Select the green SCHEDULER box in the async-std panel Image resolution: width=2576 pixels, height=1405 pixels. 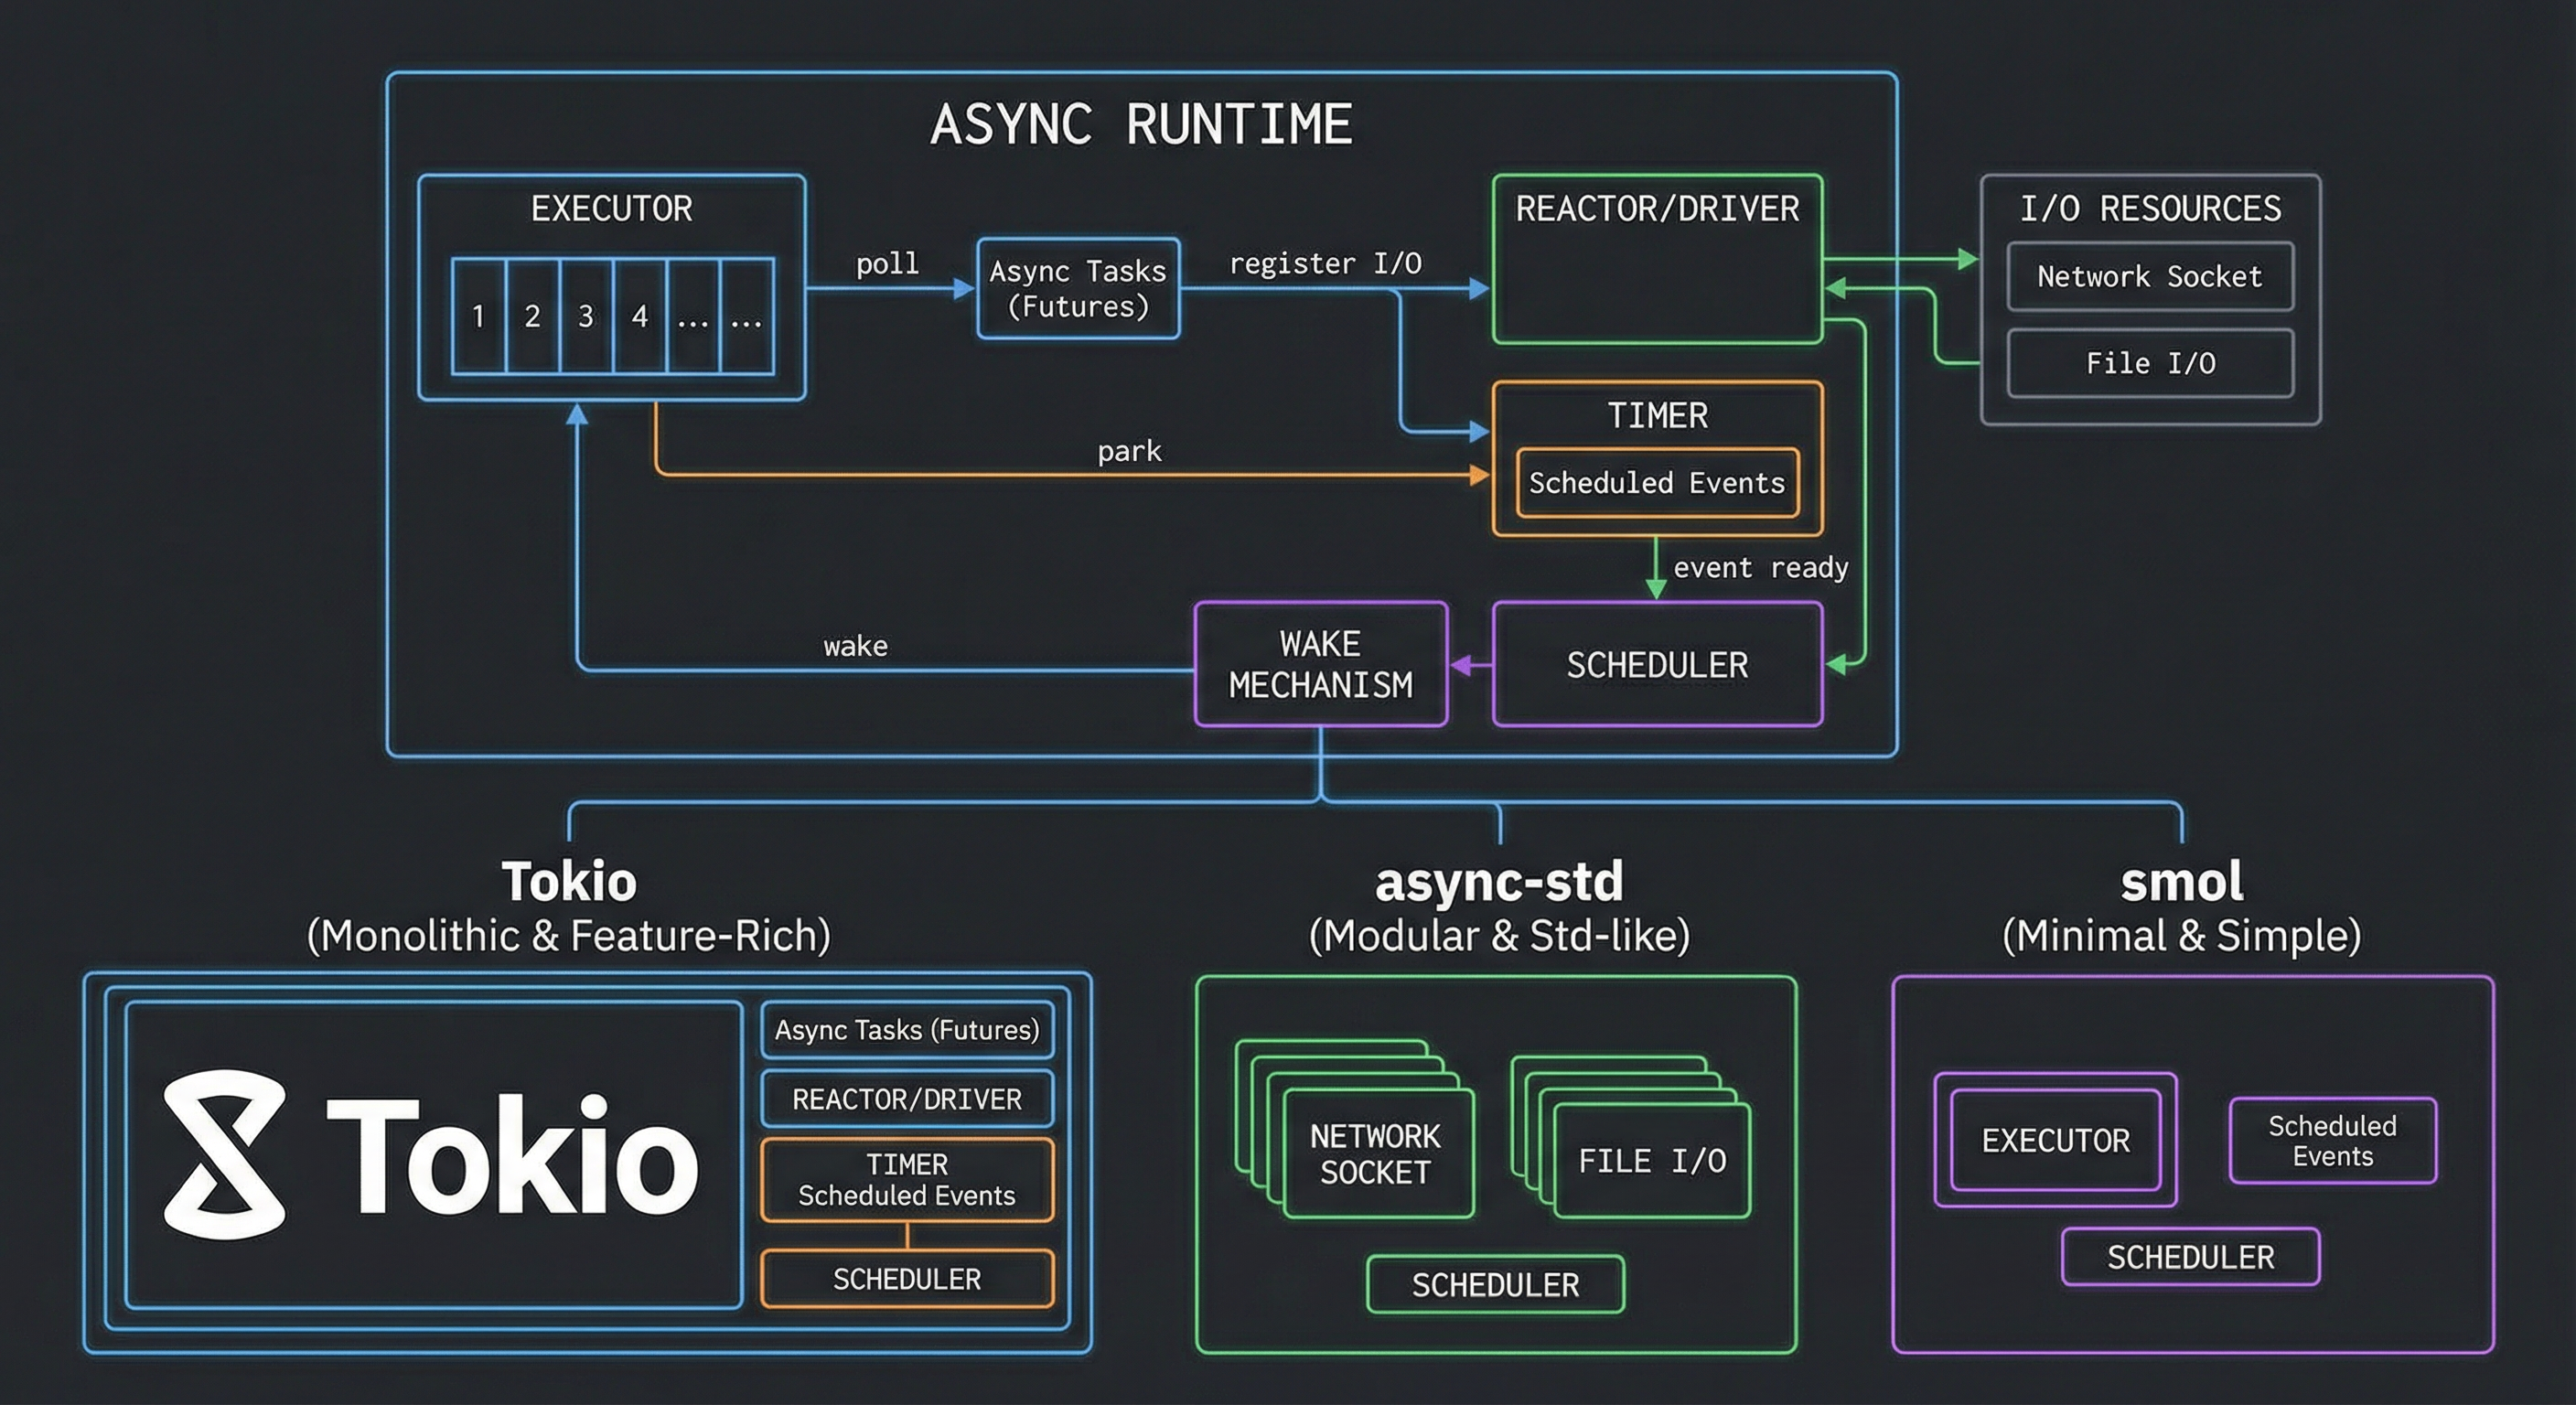coord(1495,1285)
